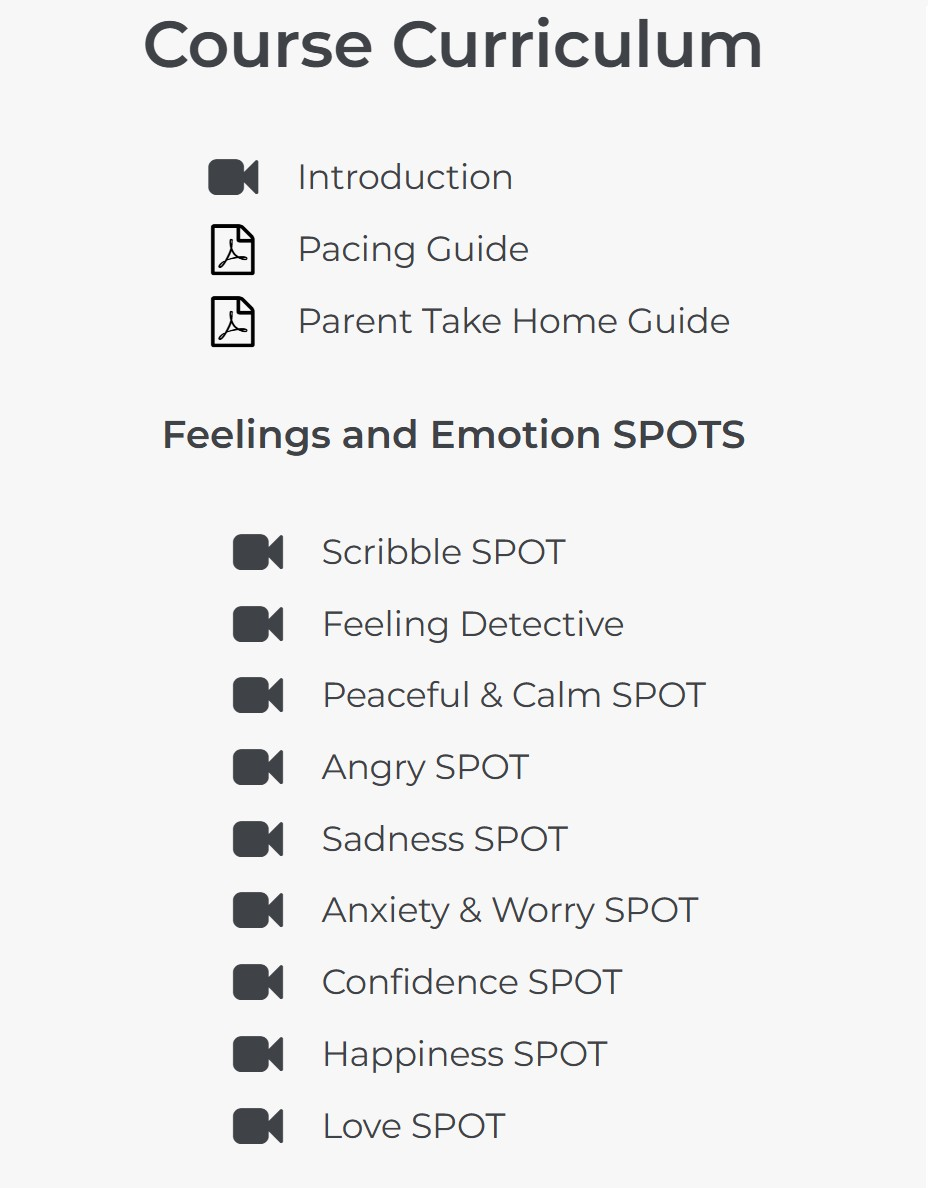Open the Introduction lesson
The height and width of the screenshot is (1188, 928).
pos(405,178)
